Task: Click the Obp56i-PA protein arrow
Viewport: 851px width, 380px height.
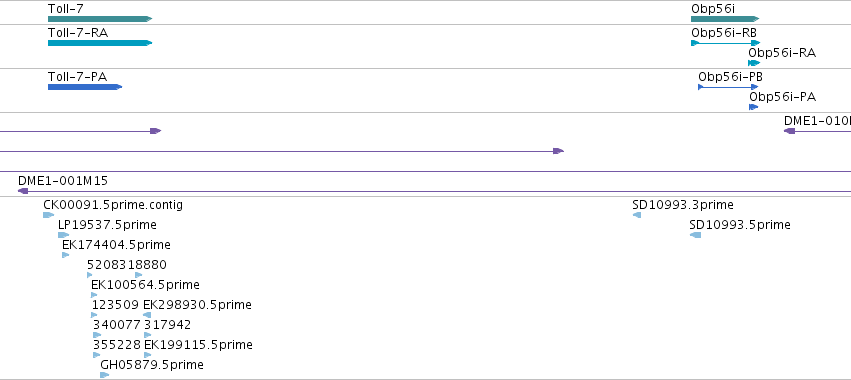Action: point(753,107)
